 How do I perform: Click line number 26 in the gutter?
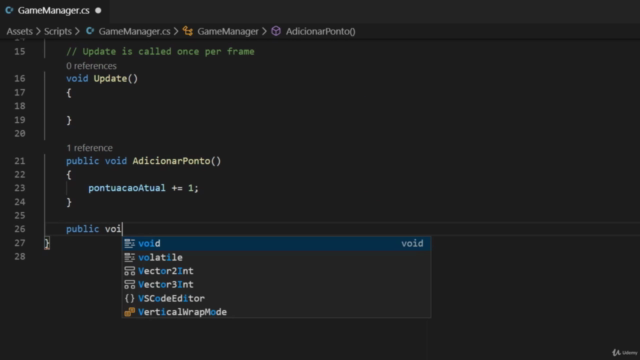pos(20,229)
